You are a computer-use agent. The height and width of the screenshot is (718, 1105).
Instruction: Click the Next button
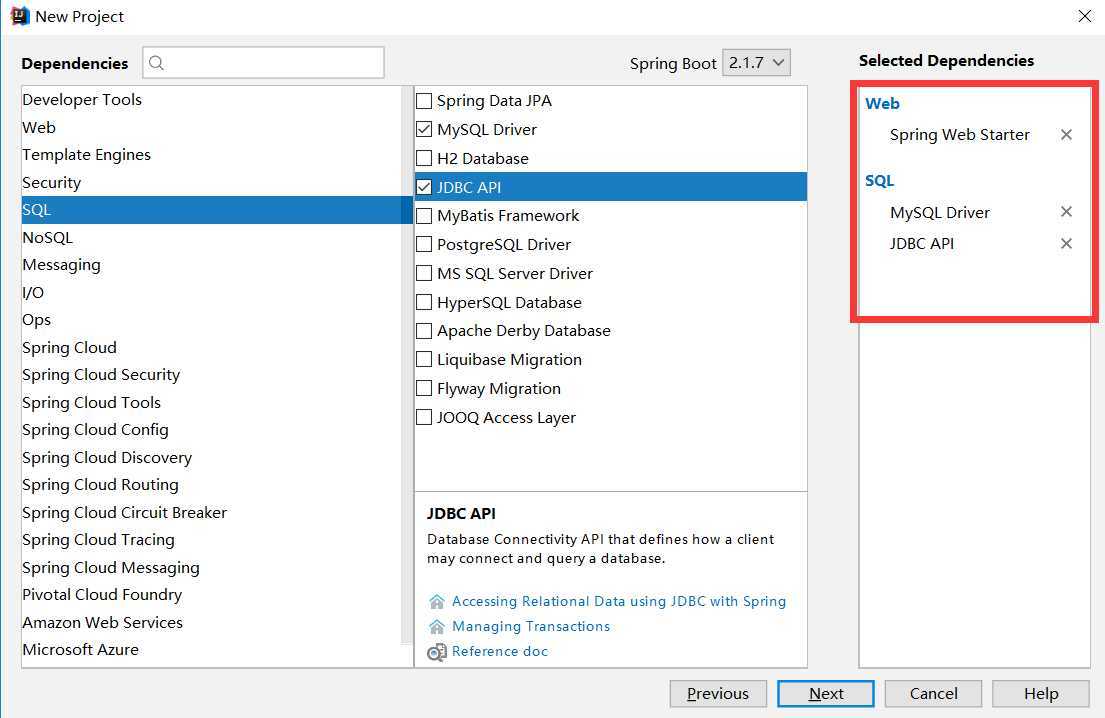point(826,694)
